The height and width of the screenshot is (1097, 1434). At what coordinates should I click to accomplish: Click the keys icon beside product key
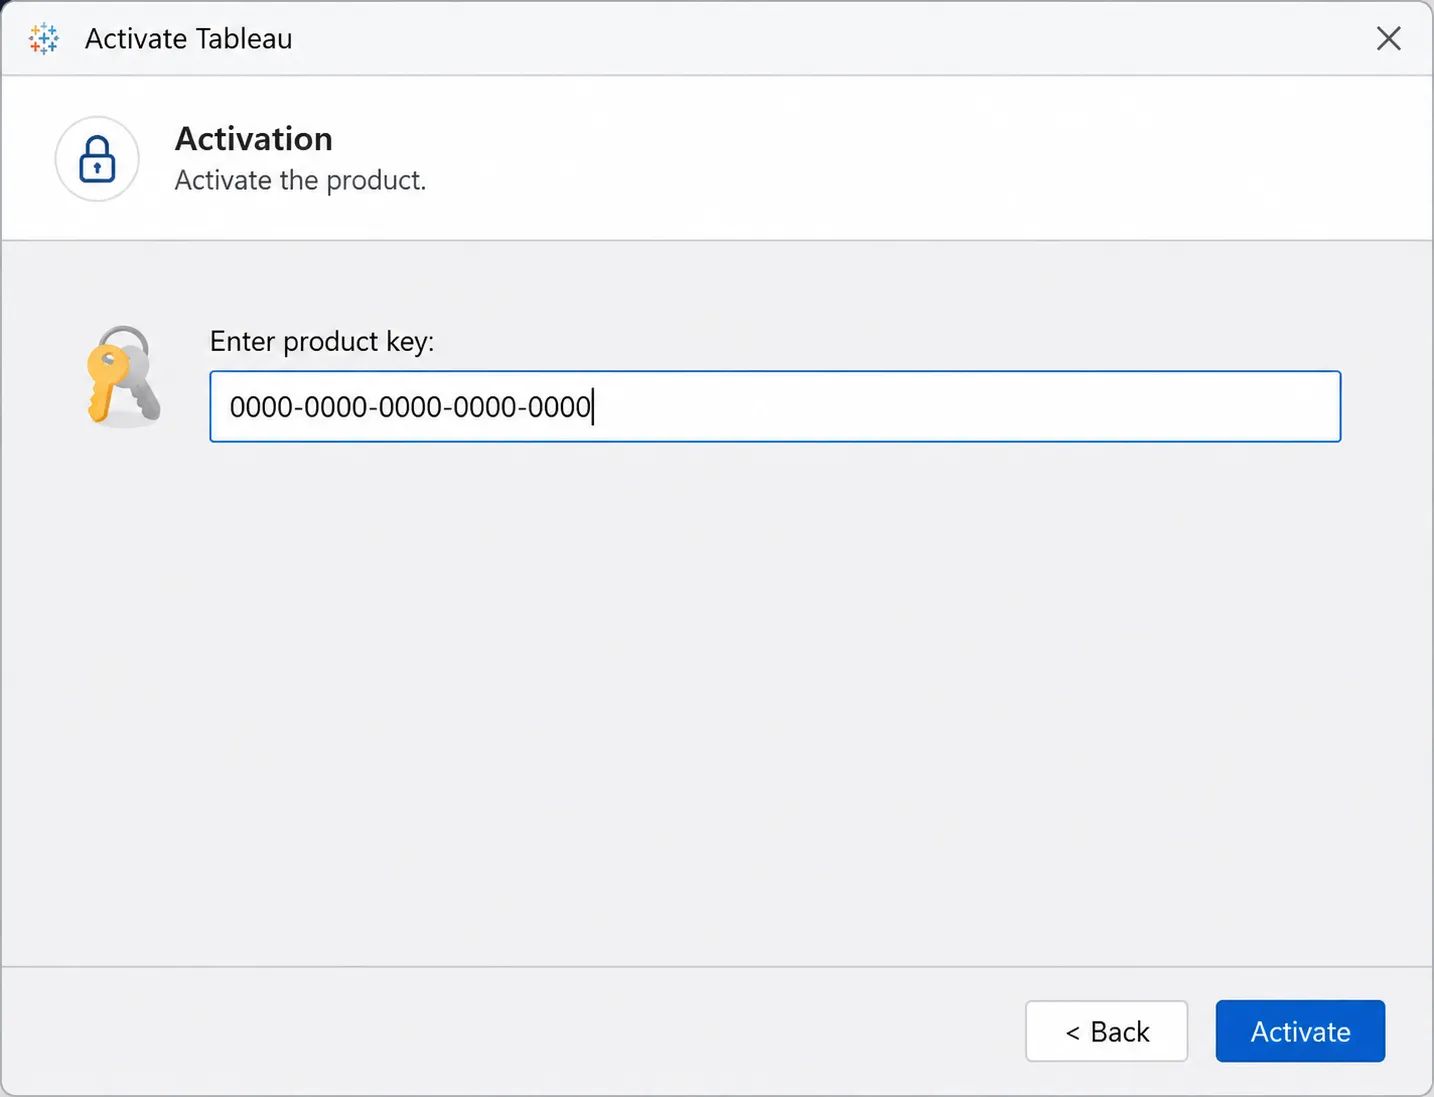(x=123, y=376)
